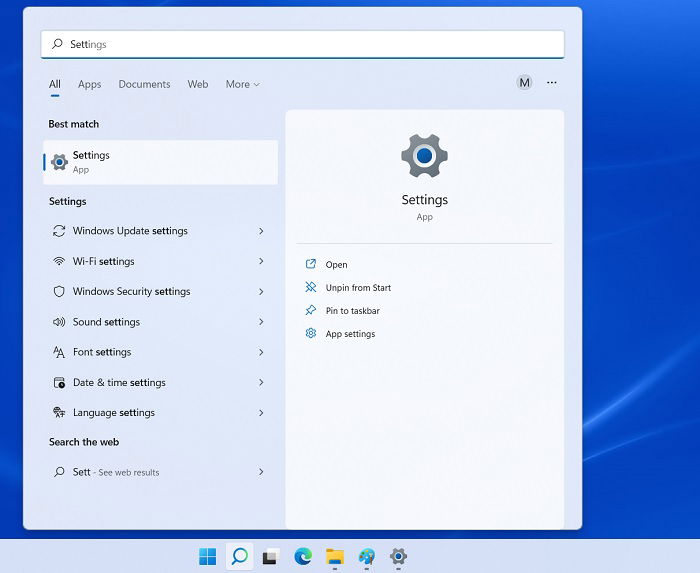Expand the Sound settings chevron arrow

pos(261,322)
